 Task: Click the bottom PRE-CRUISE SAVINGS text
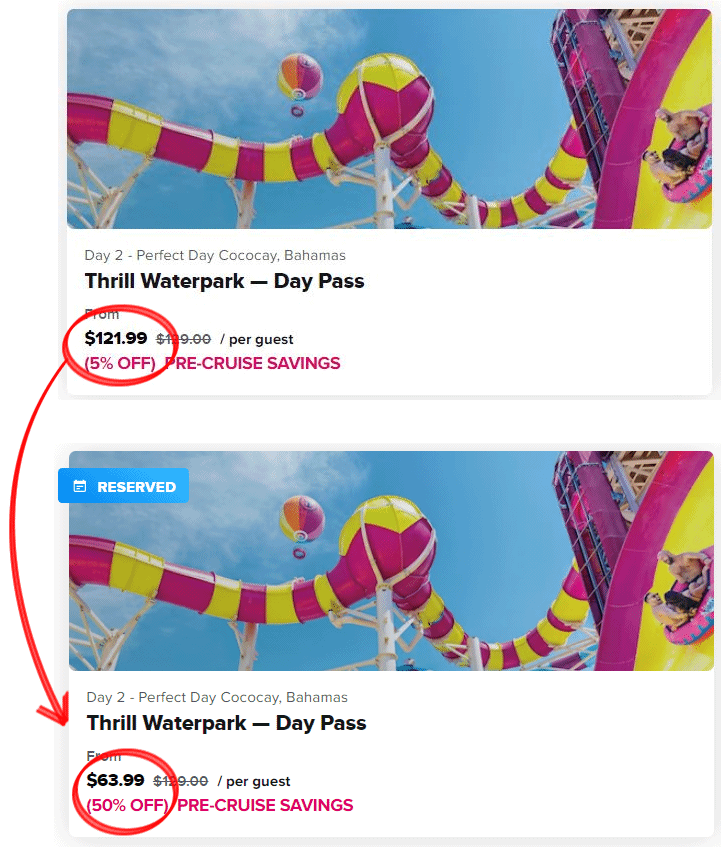pos(265,805)
